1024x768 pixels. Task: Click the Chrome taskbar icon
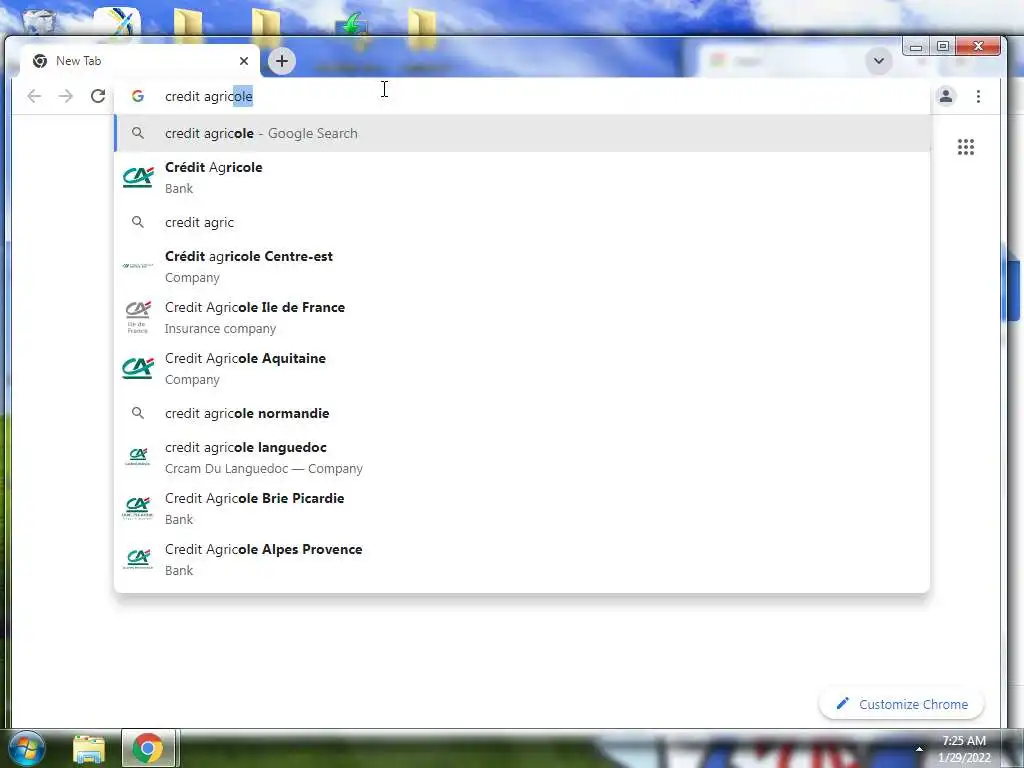[148, 748]
